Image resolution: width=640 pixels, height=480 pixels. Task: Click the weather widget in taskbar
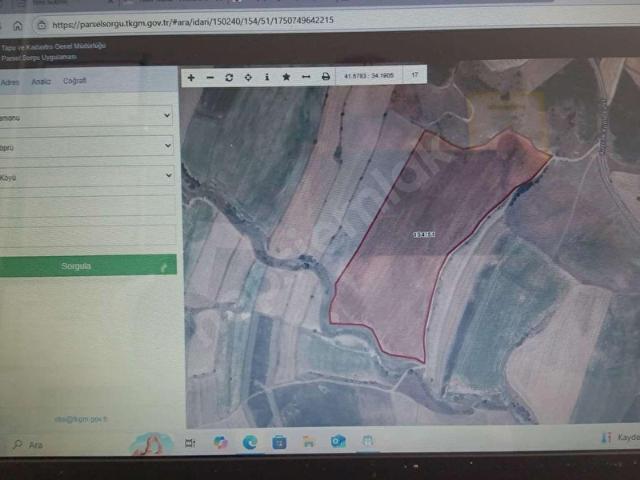point(619,438)
